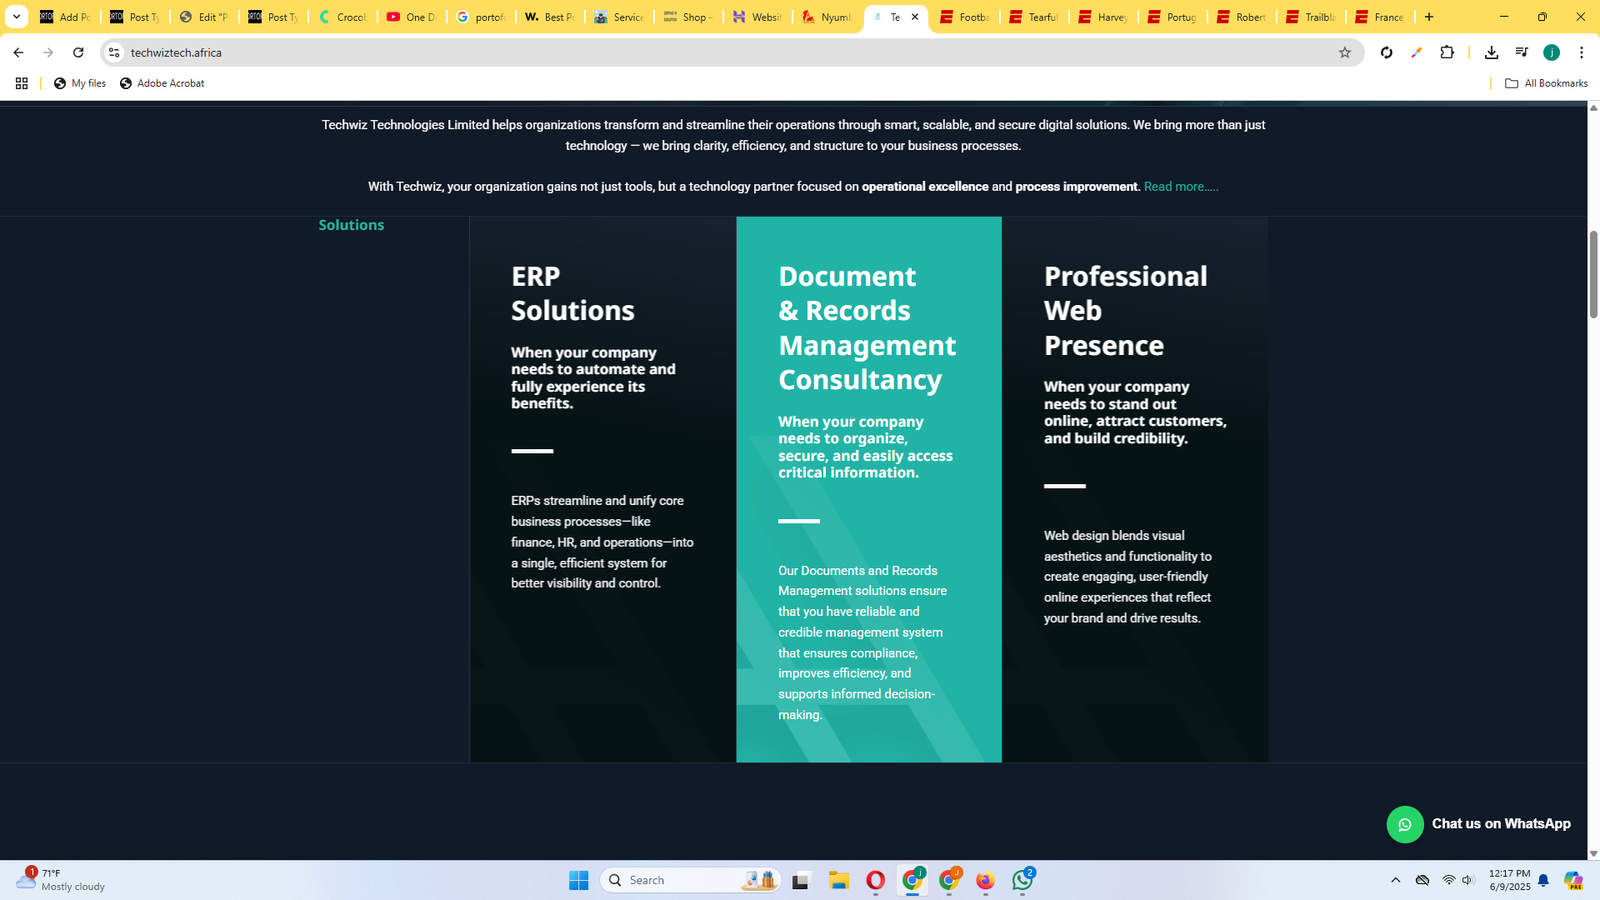Launch Opera browser from taskbar

click(x=875, y=880)
